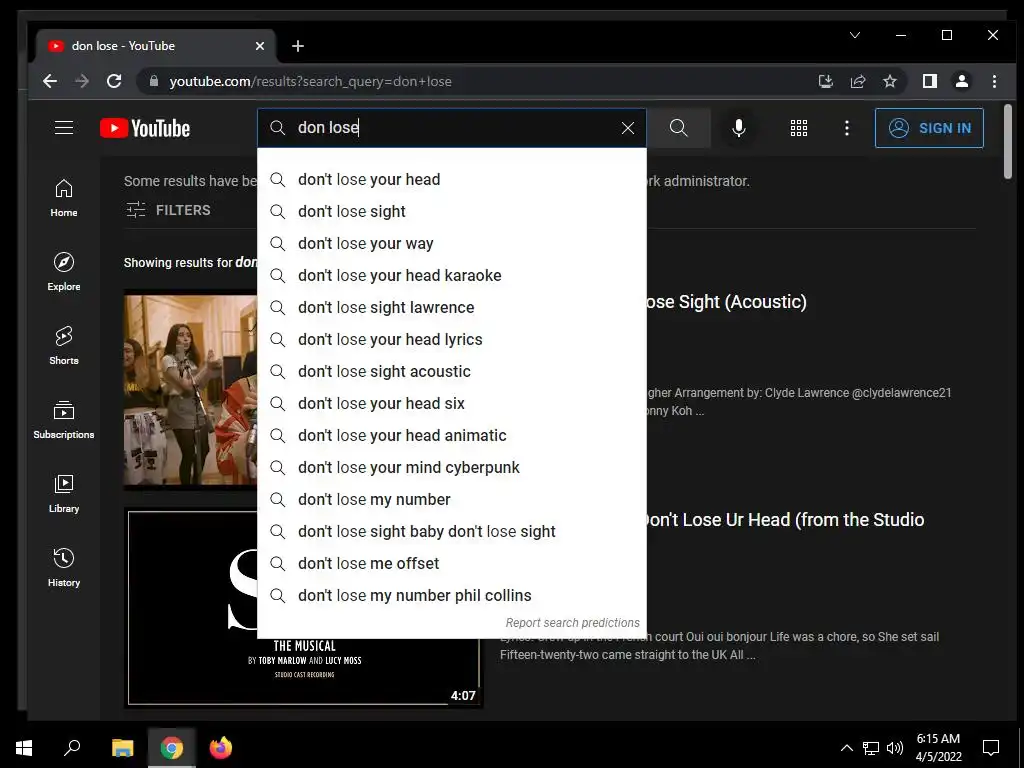Viewport: 1024px width, 768px height.
Task: Share this page from the address bar
Action: click(x=857, y=81)
